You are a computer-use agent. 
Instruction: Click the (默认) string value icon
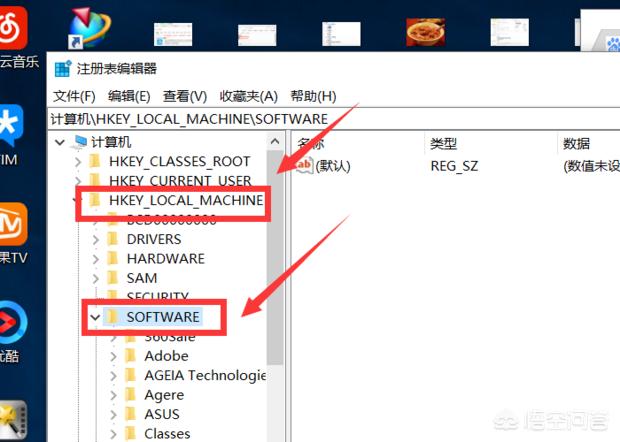303,166
